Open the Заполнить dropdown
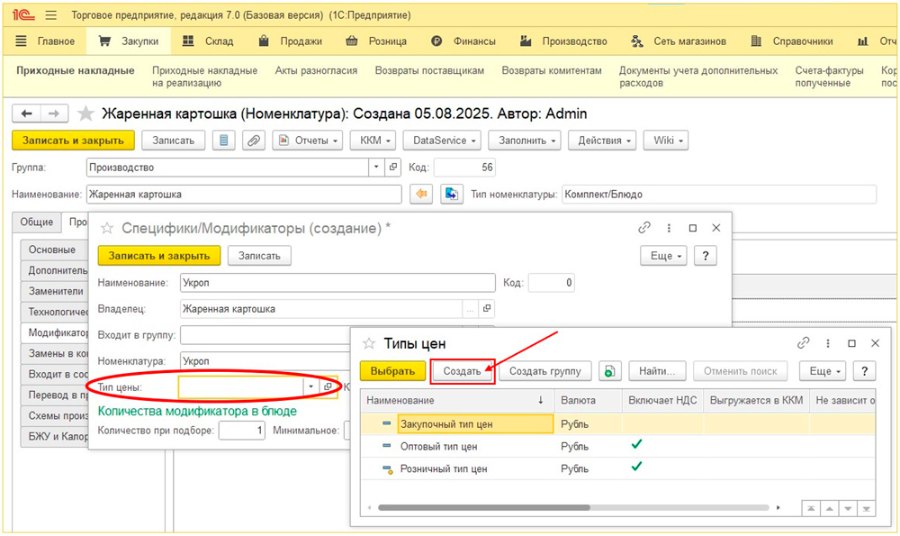Viewport: 900px width, 536px height. [525, 141]
